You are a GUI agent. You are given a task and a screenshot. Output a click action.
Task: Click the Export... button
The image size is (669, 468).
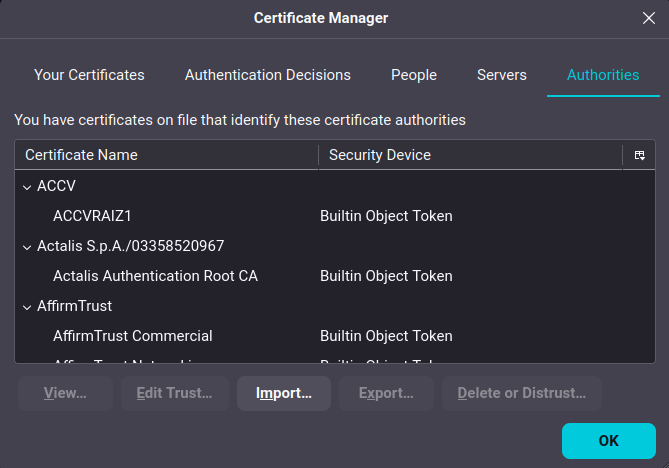click(x=386, y=393)
